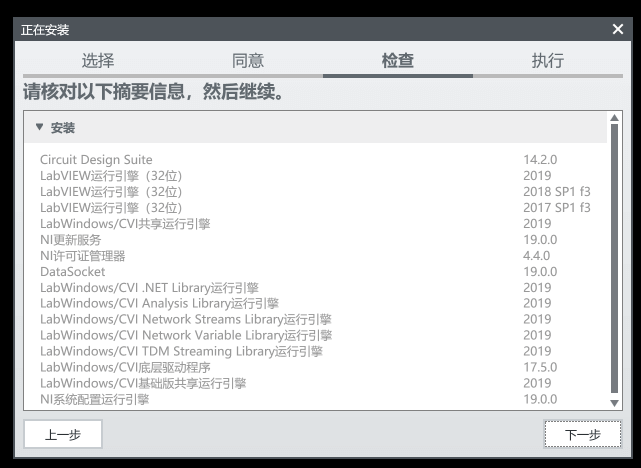
Task: Select the LabWindows/CVI基础版共享运行引擎 row
Action: pos(315,383)
